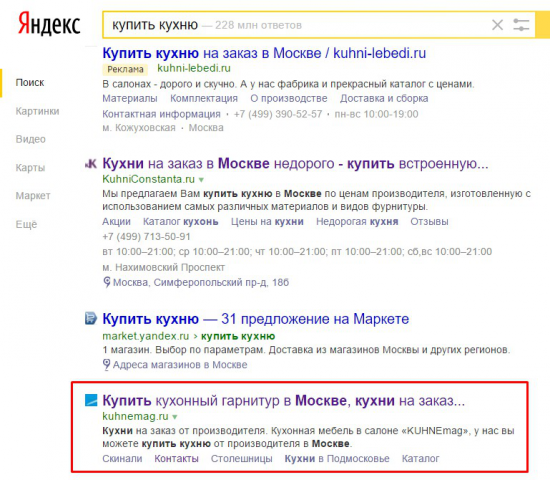Viewport: 550px width, 480px height.
Task: Open Кухни в Подмосковье sitelink
Action: tap(337, 459)
